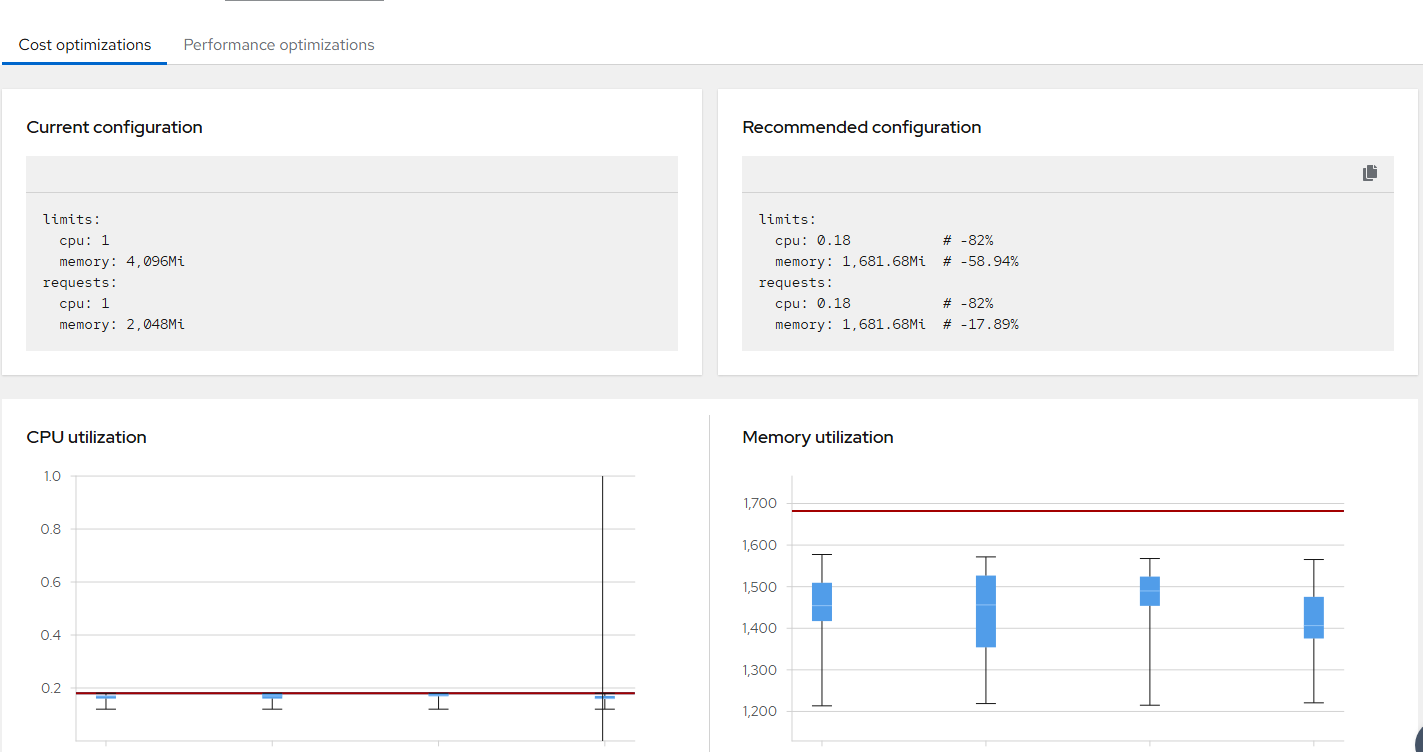Click the 1,500 label on the memory axis
1423x752 pixels.
pos(760,587)
